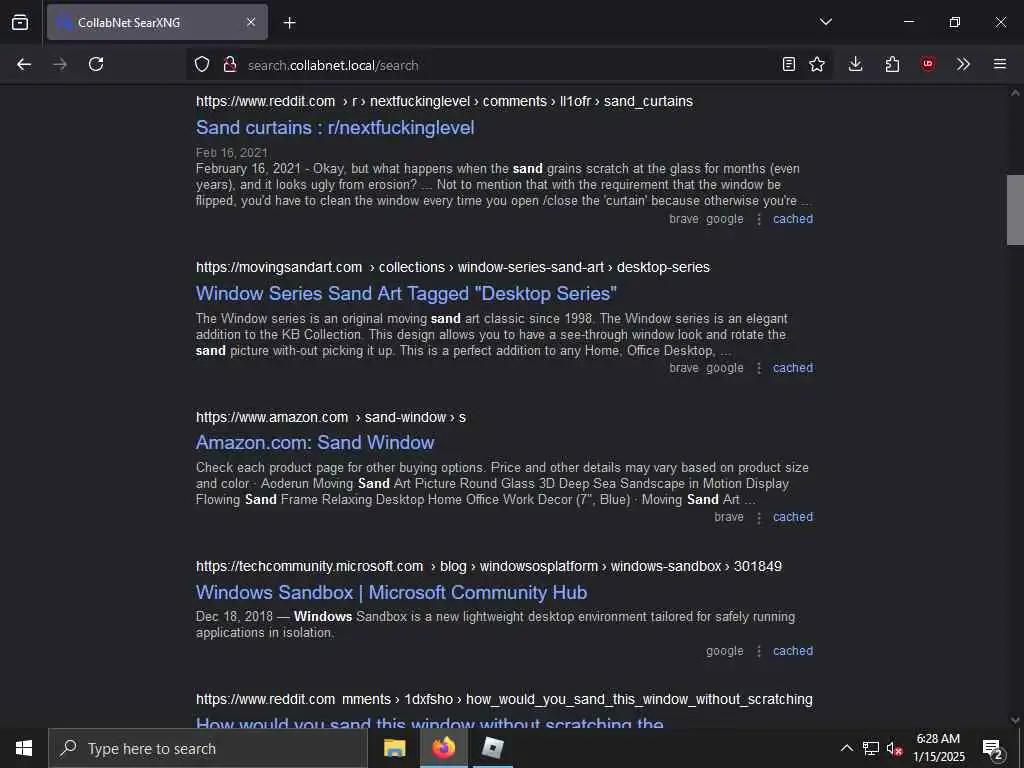Viewport: 1024px width, 768px height.
Task: Open cached copy of Sand curtains result
Action: point(793,219)
